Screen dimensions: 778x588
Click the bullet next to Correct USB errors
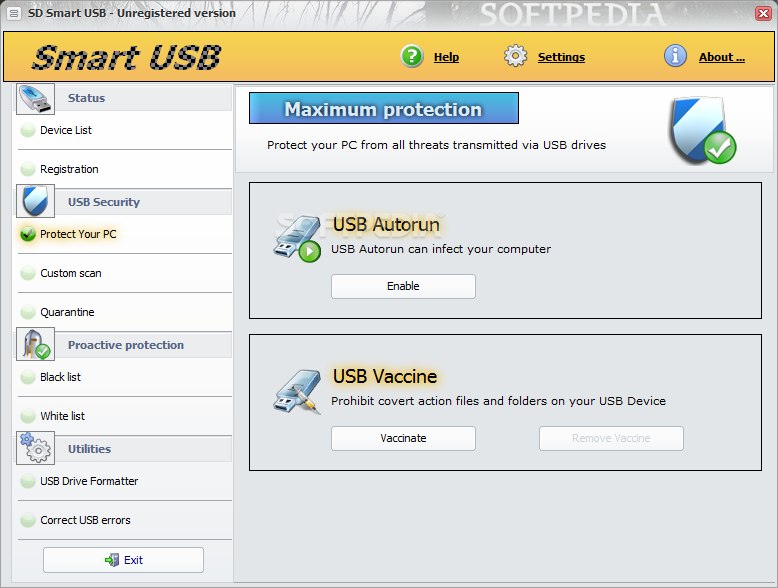[x=28, y=520]
